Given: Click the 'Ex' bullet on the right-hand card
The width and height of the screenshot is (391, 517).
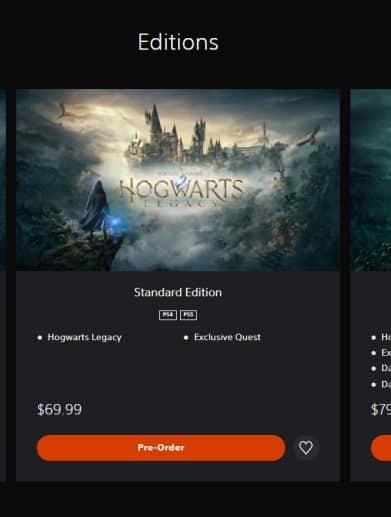Looking at the screenshot, I should [x=381, y=353].
